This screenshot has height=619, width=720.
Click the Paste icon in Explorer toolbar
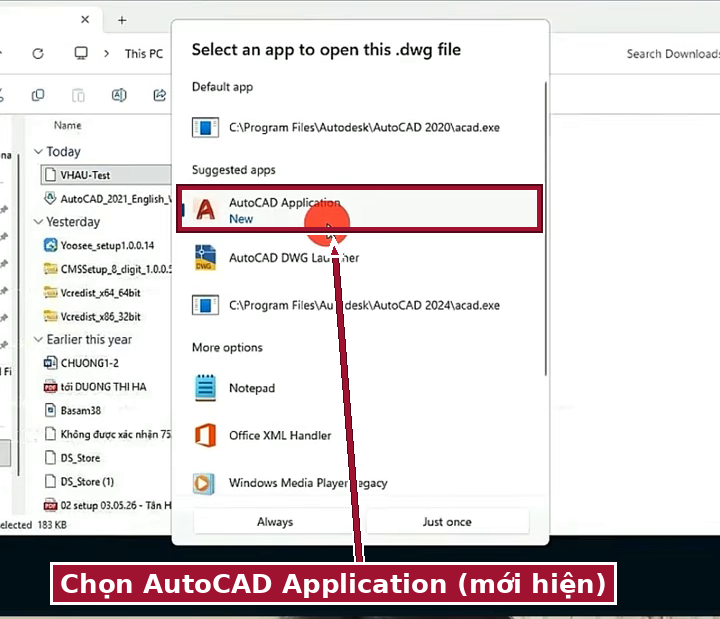pyautogui.click(x=78, y=95)
